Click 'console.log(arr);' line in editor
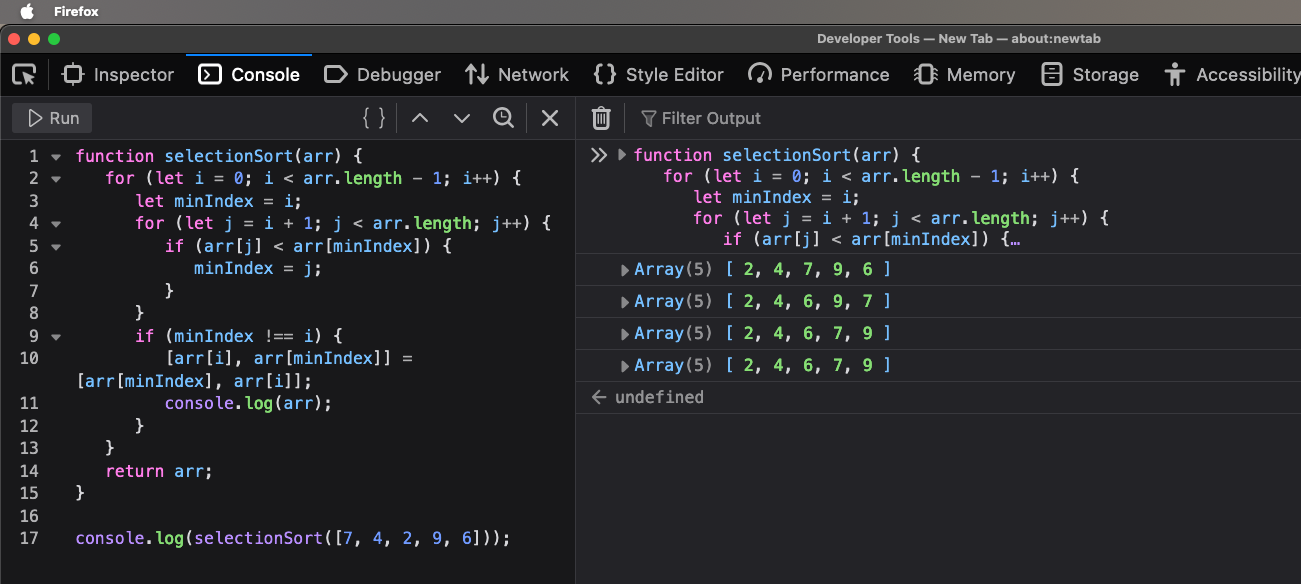Viewport: 1301px width, 584px height. pos(248,403)
